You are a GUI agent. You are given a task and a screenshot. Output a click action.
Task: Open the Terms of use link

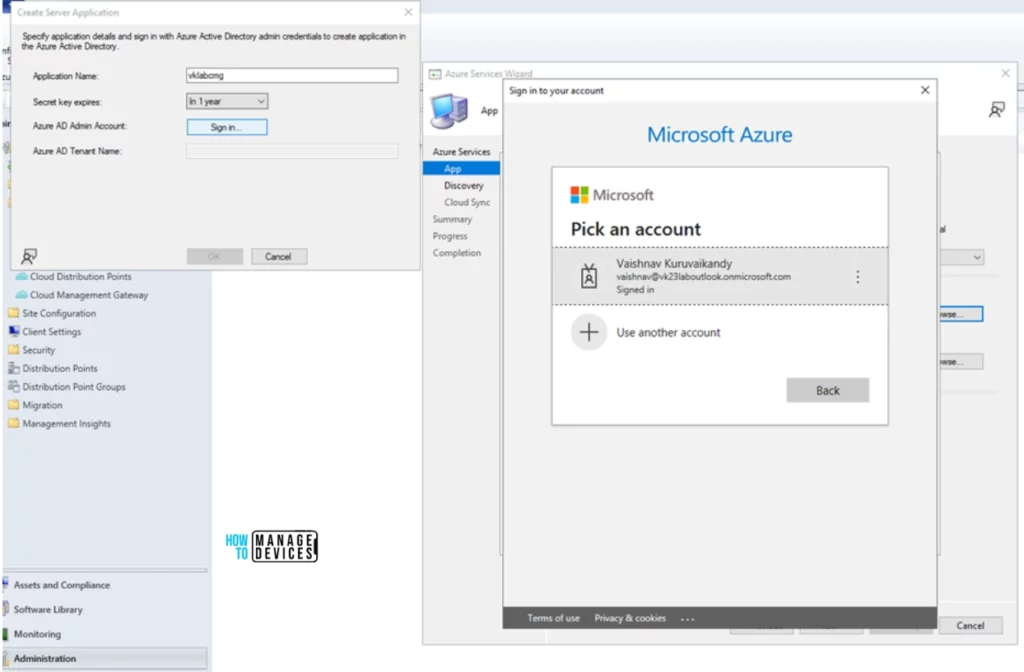click(553, 618)
